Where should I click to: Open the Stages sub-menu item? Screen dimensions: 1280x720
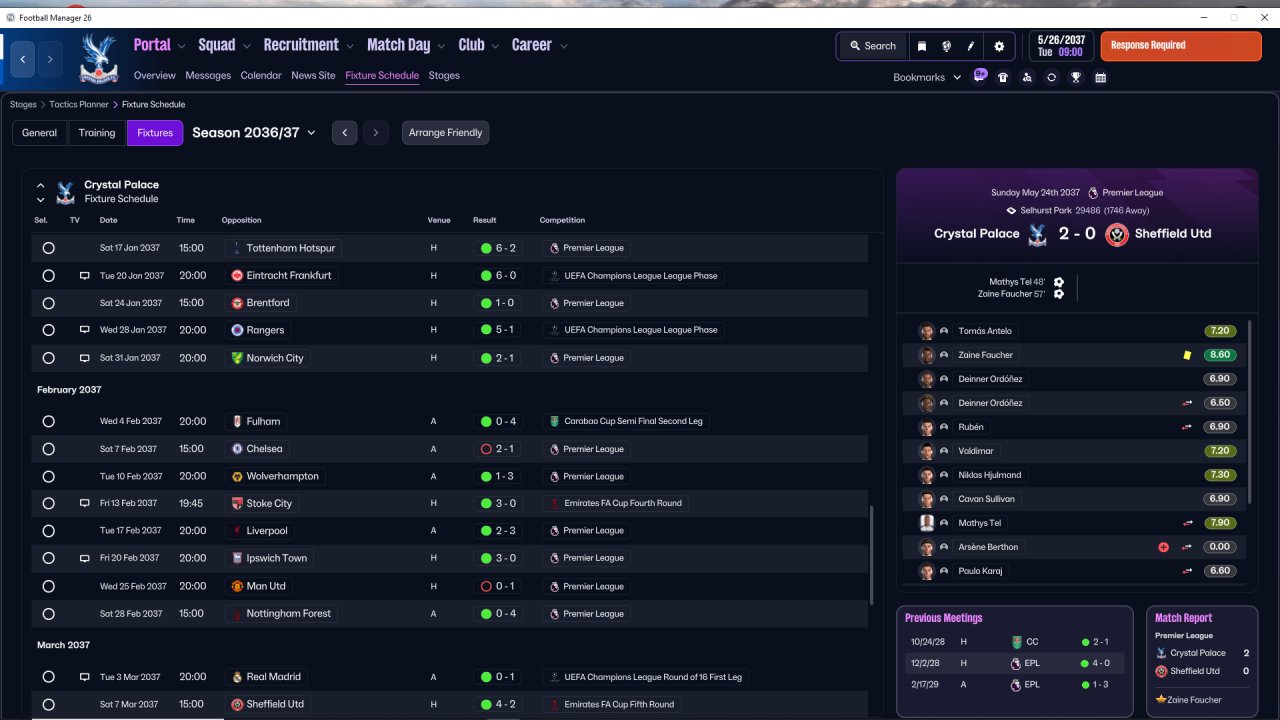[x=444, y=75]
